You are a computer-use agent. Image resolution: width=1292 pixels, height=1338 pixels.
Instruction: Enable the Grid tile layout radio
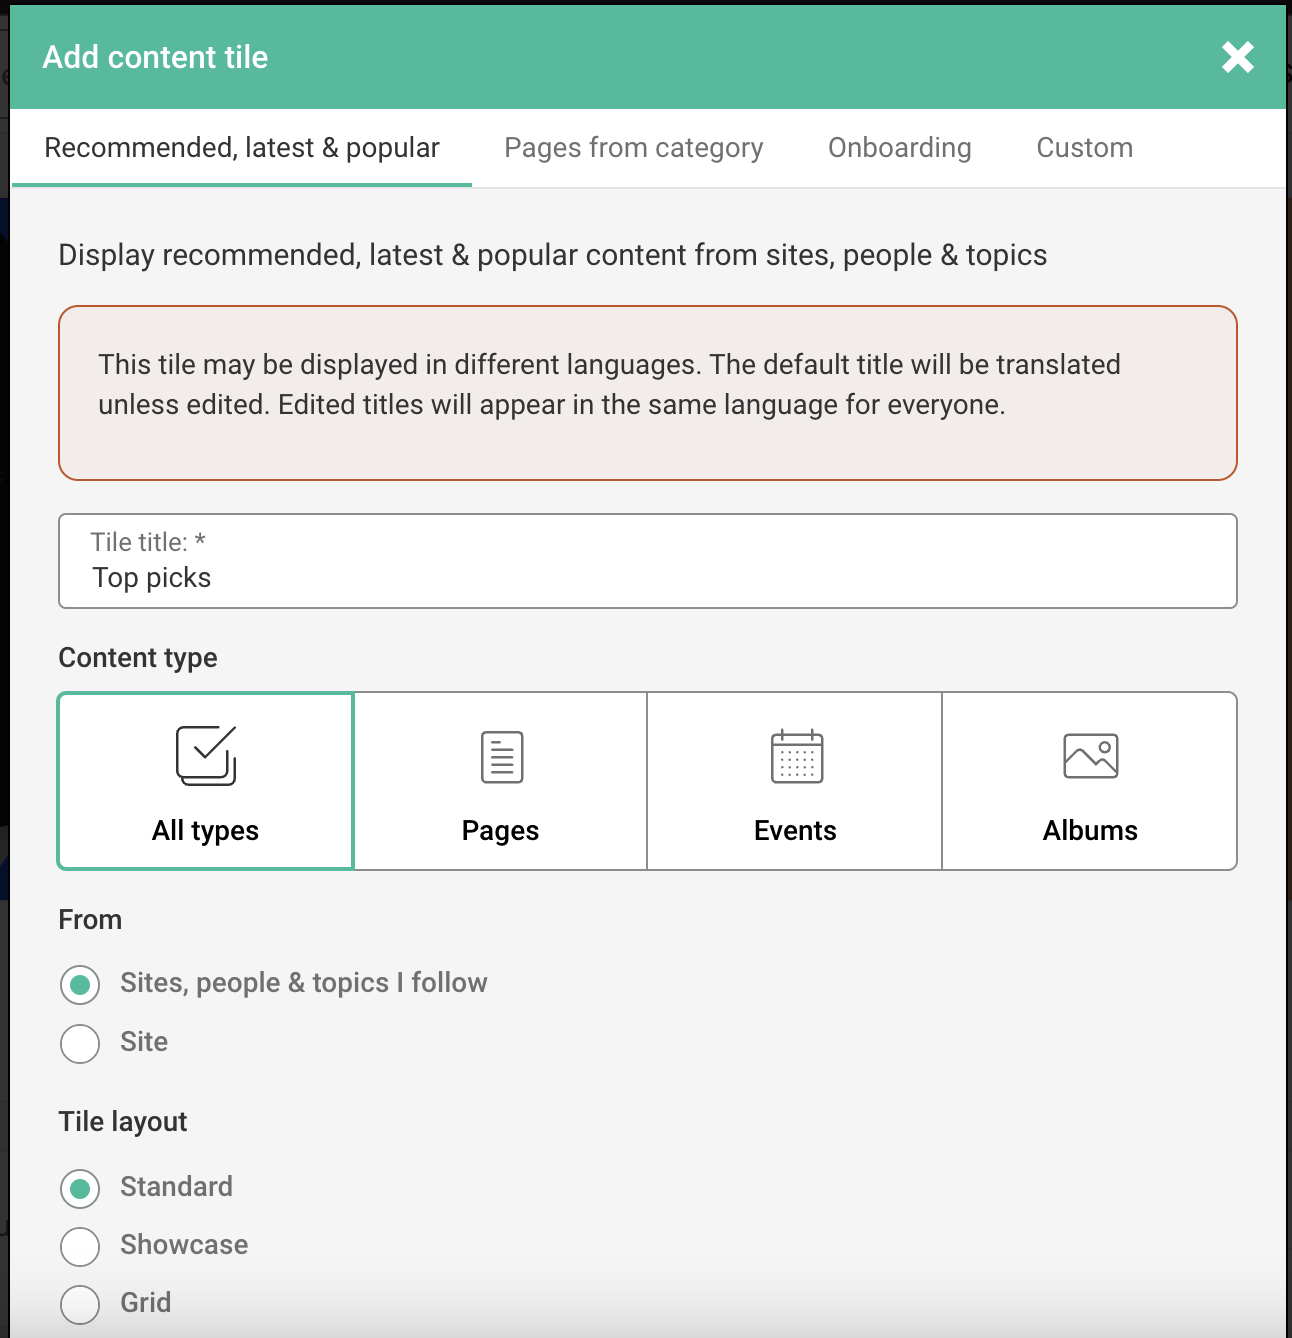[x=80, y=1304]
